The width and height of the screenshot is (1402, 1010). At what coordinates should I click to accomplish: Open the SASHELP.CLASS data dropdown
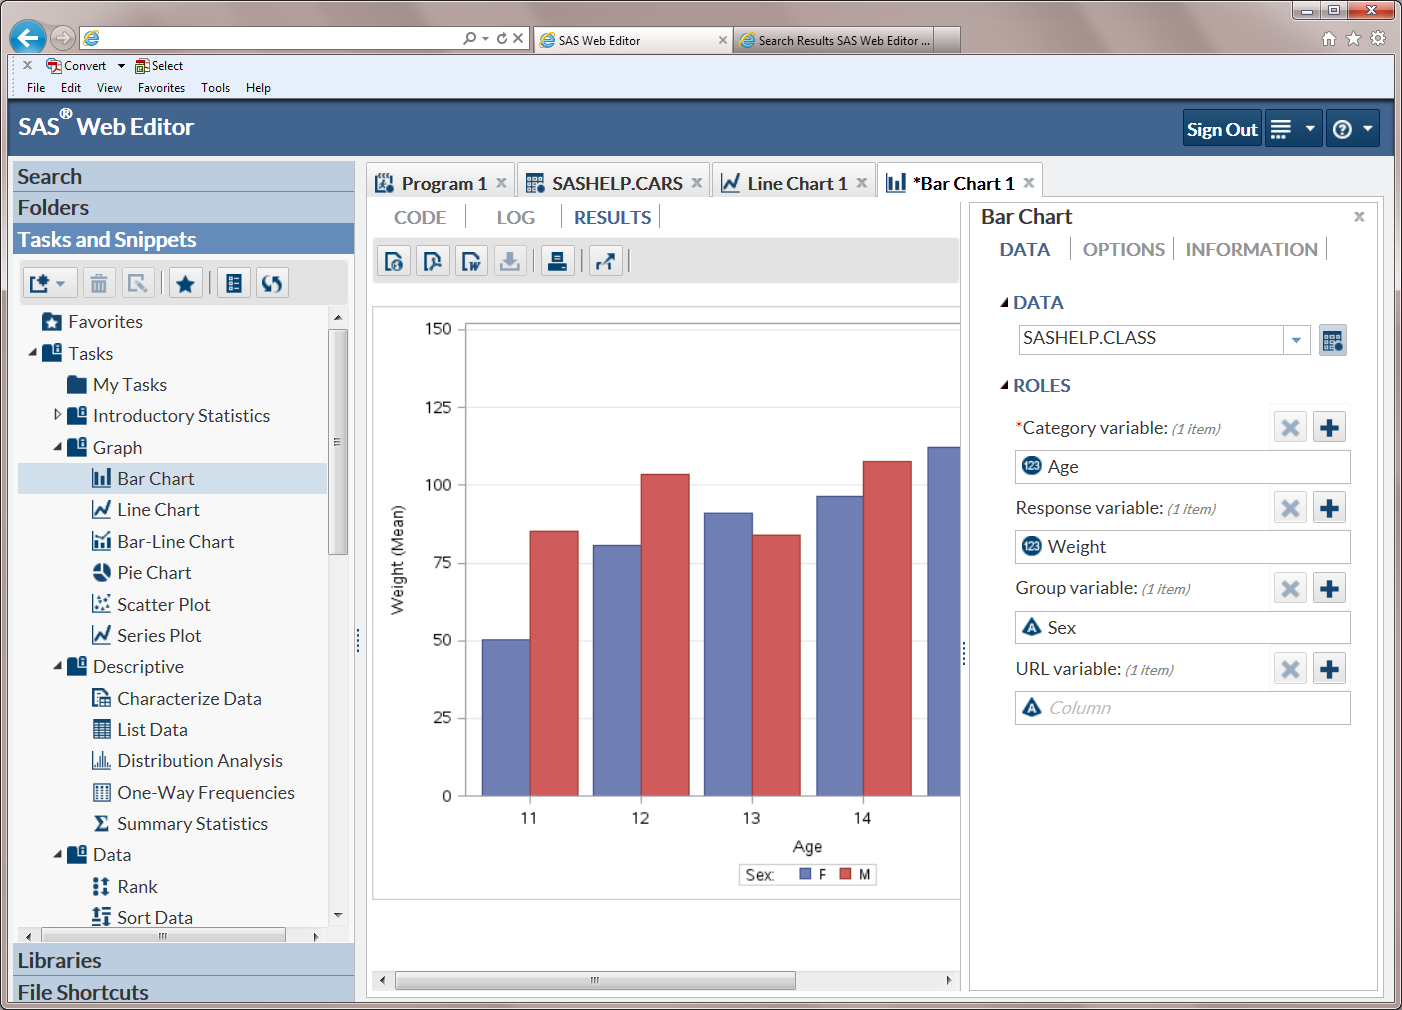(1296, 341)
